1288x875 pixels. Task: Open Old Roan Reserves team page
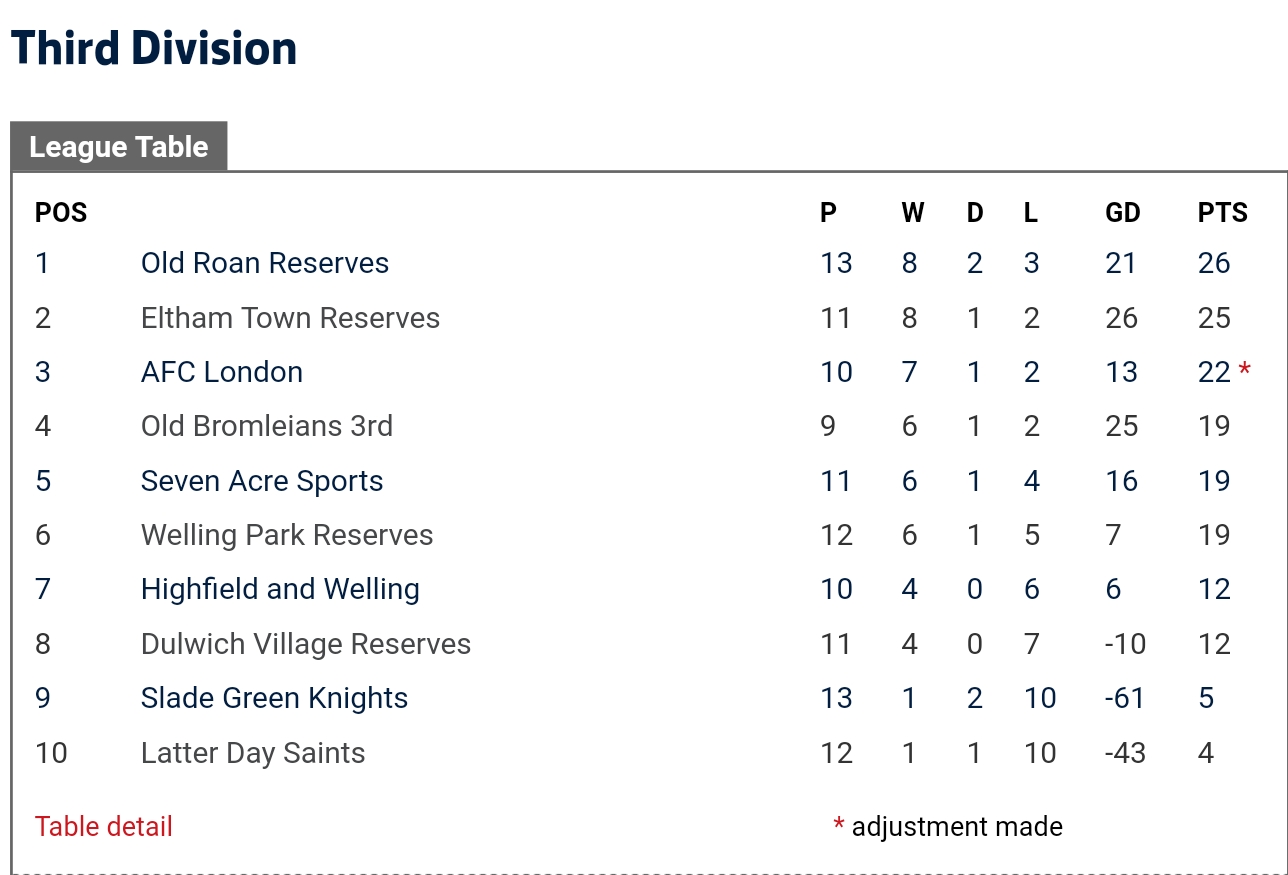[265, 263]
